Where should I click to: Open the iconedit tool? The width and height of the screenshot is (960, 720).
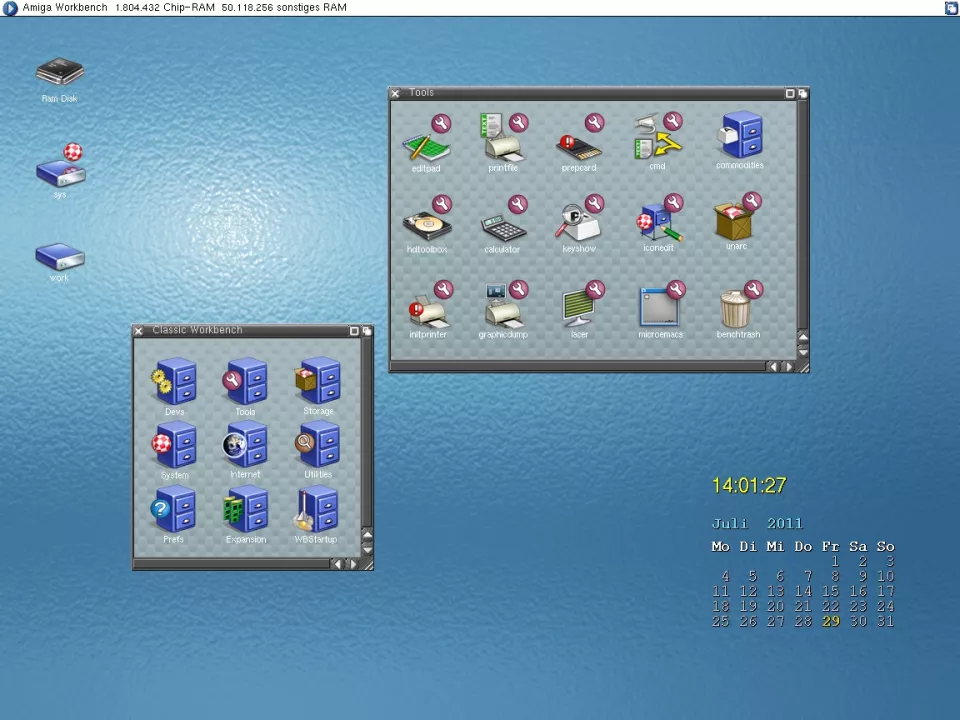click(x=659, y=224)
